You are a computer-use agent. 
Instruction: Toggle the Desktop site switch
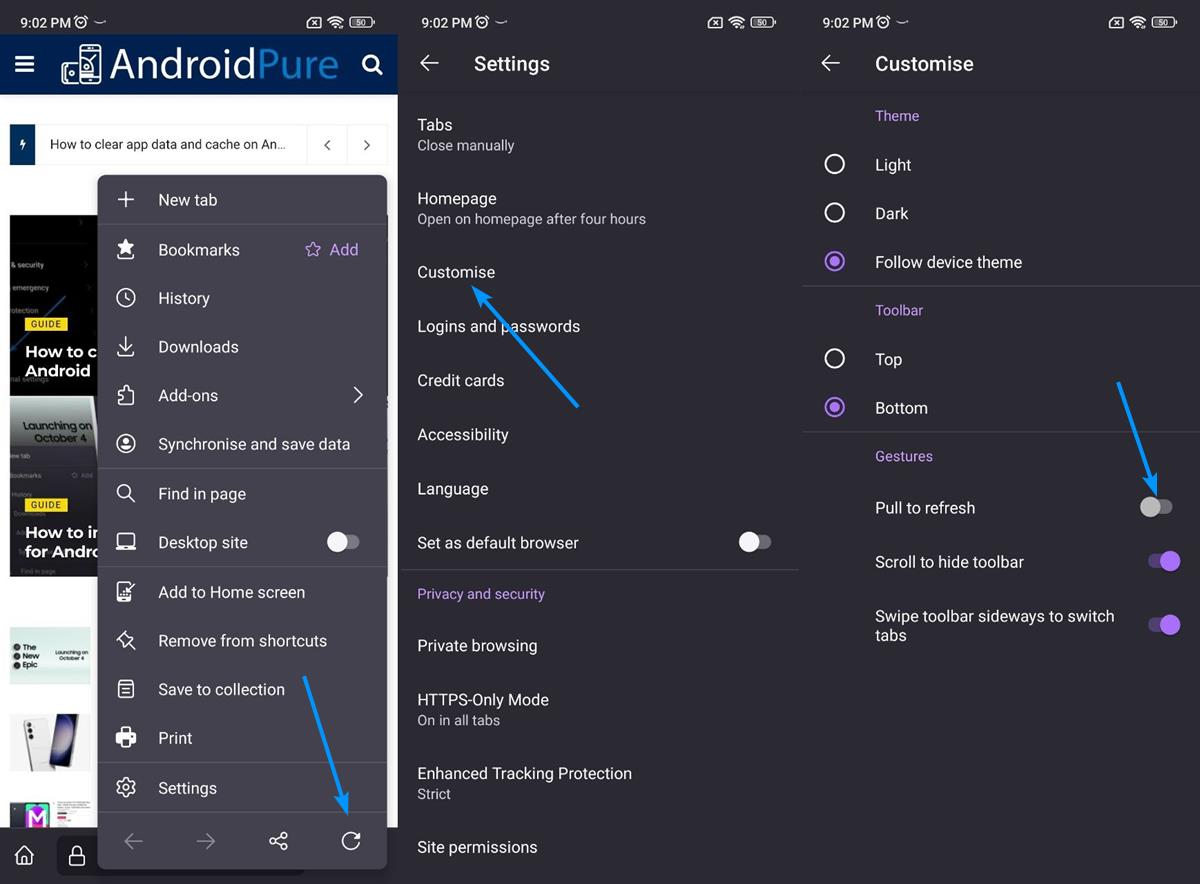343,542
